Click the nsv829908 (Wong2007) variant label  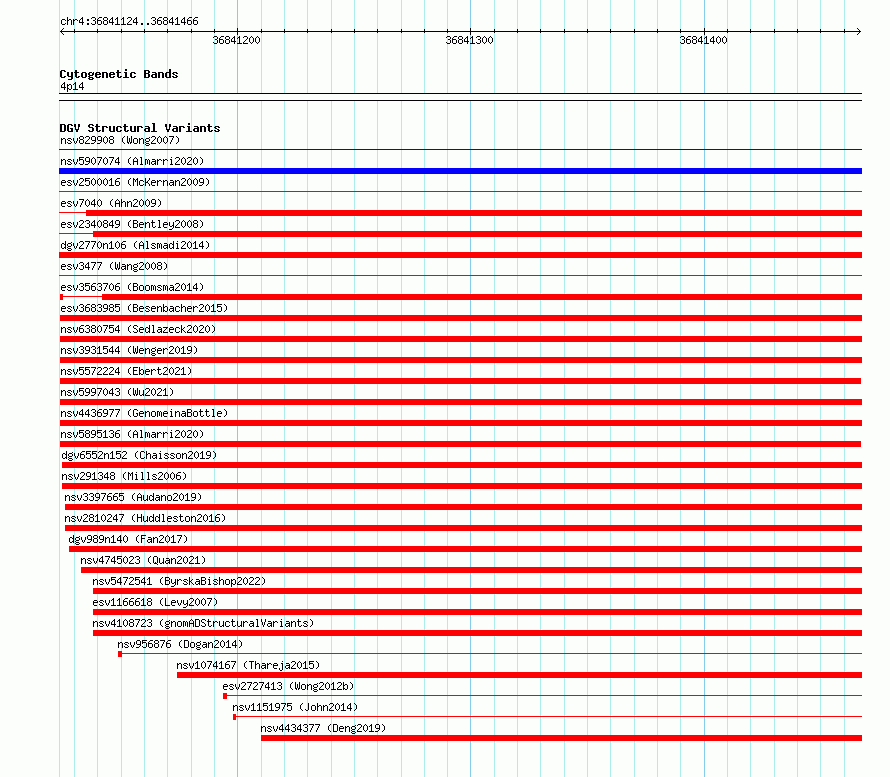[120, 140]
